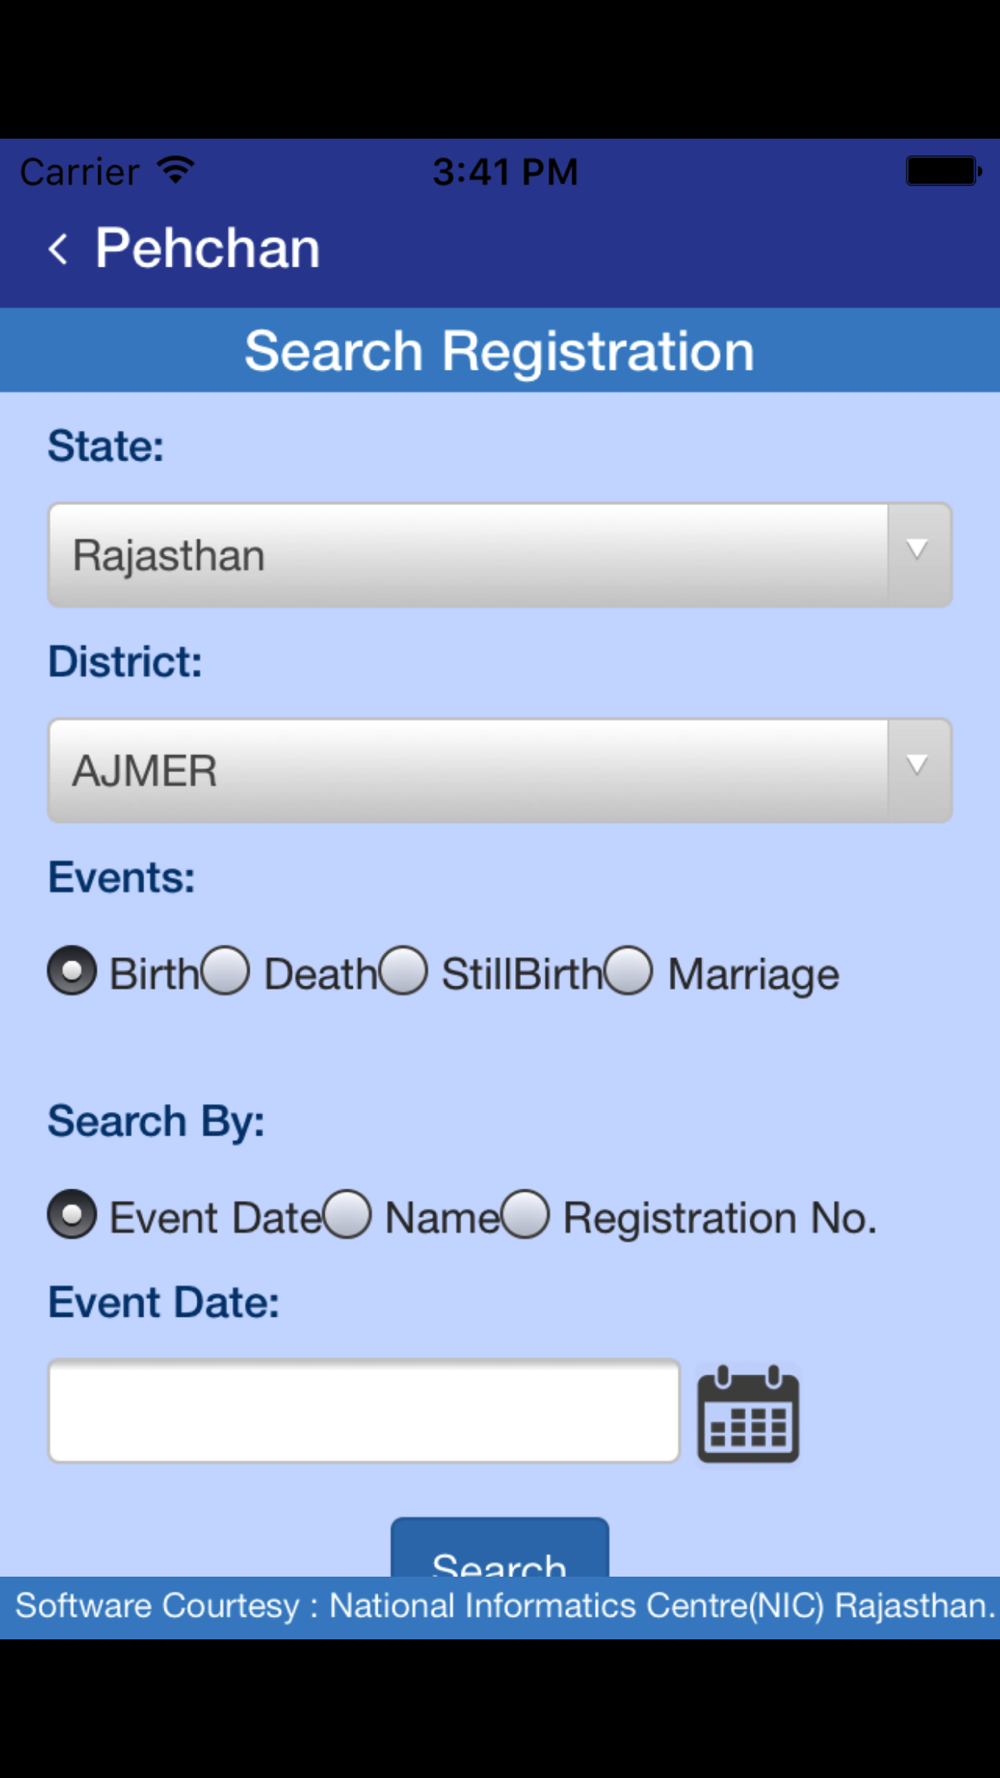Choose the Marriage radio option
Image resolution: width=1000 pixels, height=1778 pixels.
[628, 971]
